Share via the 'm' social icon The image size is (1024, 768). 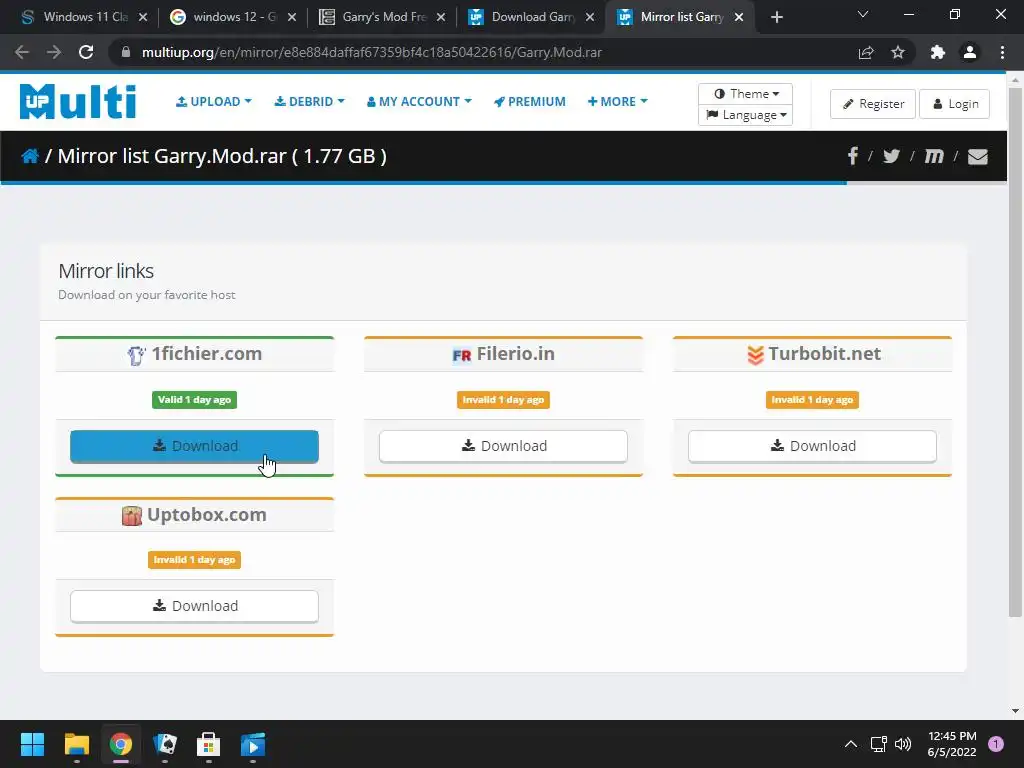coord(934,156)
